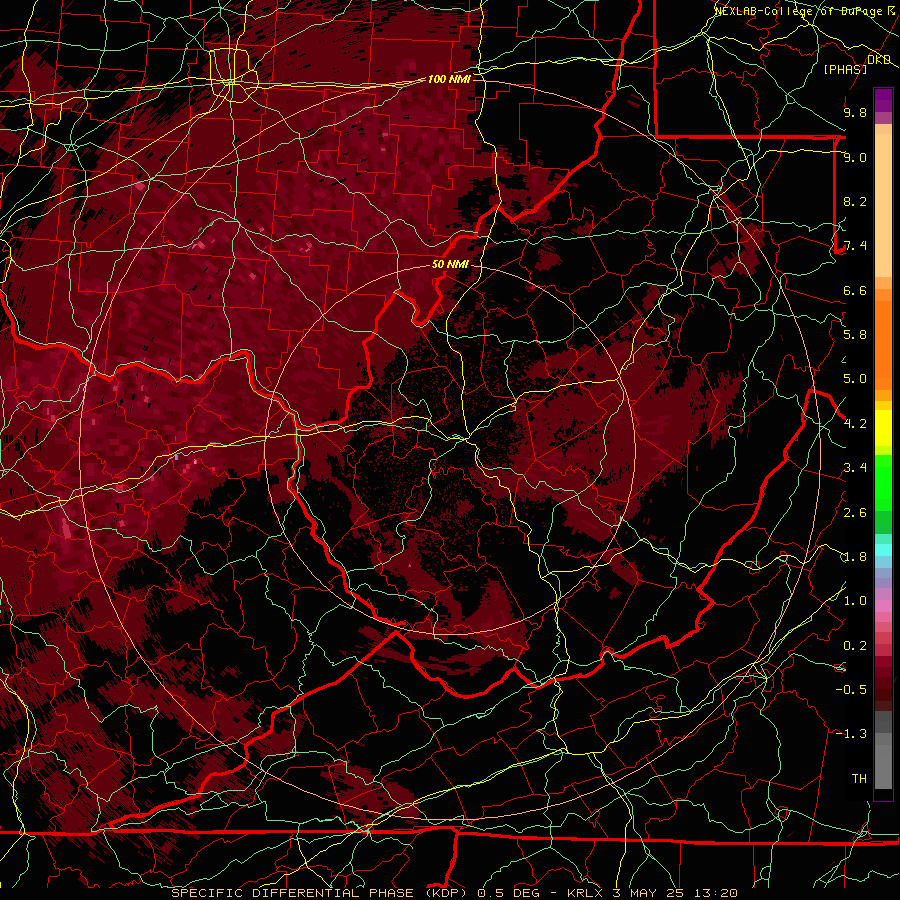Click the 9.8 scale value
900x900 pixels.
pos(855,112)
